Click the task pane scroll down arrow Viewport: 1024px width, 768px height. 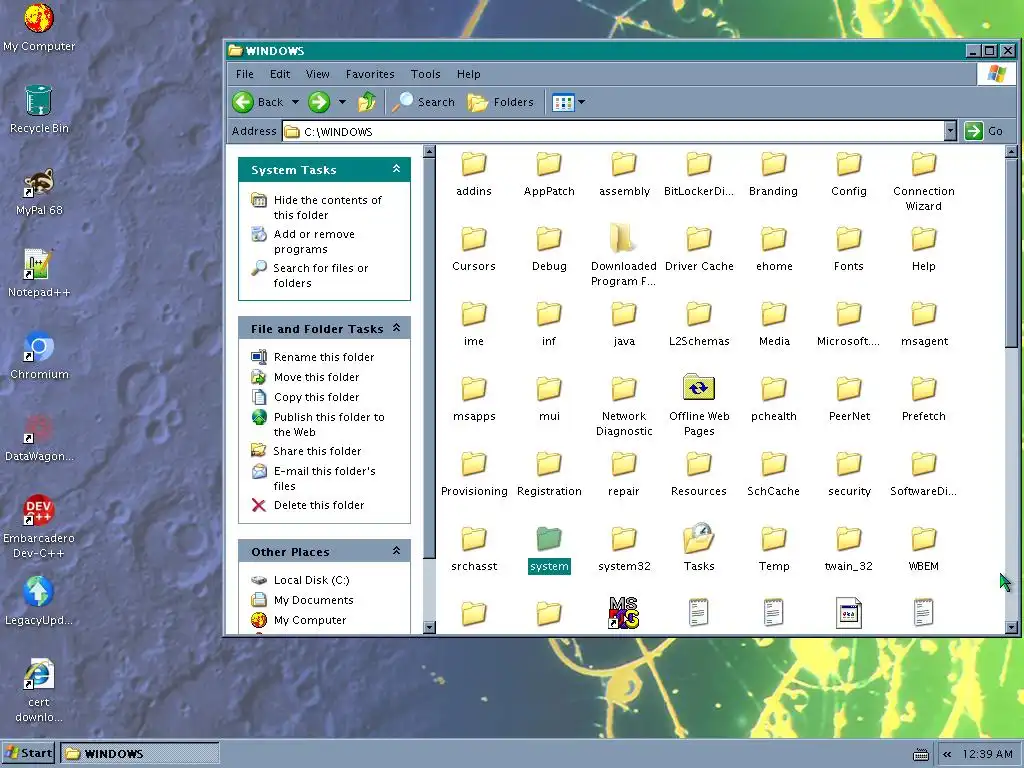[429, 628]
